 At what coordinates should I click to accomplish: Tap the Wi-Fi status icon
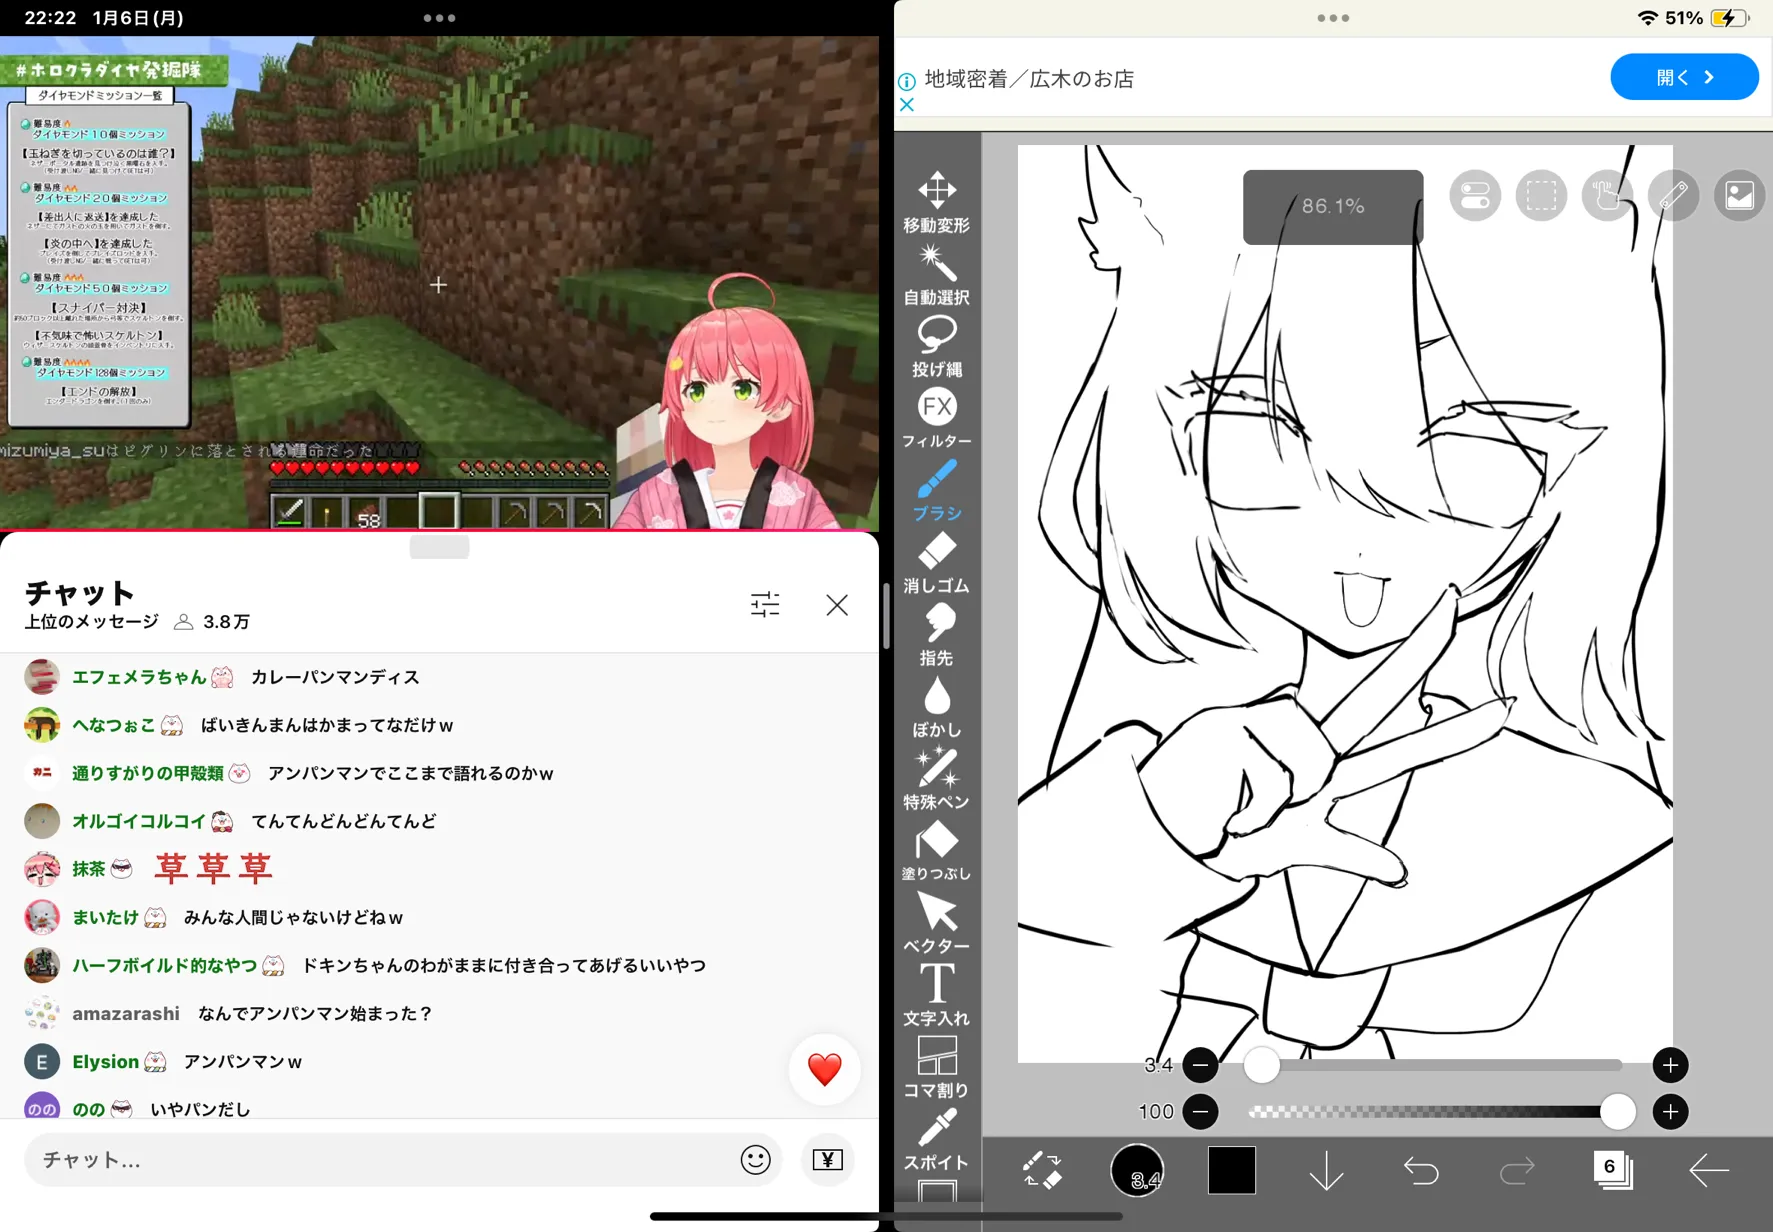(1646, 18)
